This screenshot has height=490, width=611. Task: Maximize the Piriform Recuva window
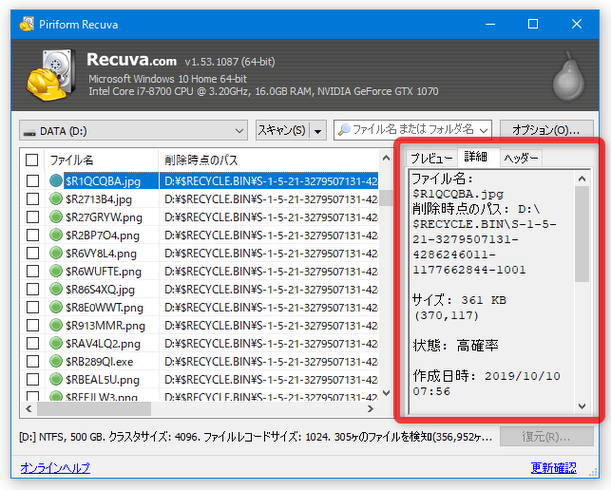(x=533, y=24)
